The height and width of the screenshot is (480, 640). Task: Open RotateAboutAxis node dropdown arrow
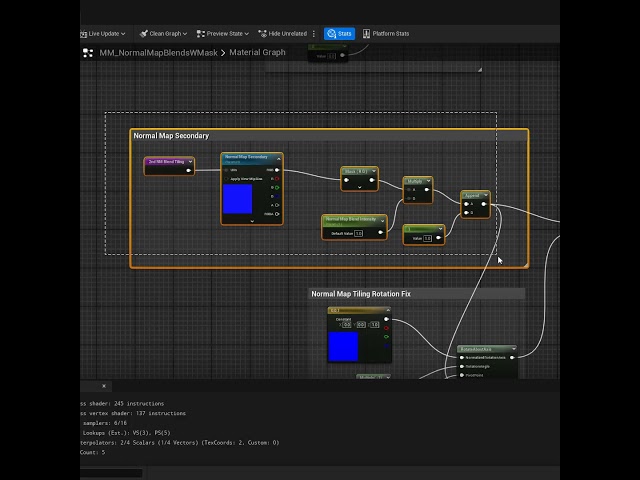[513, 349]
